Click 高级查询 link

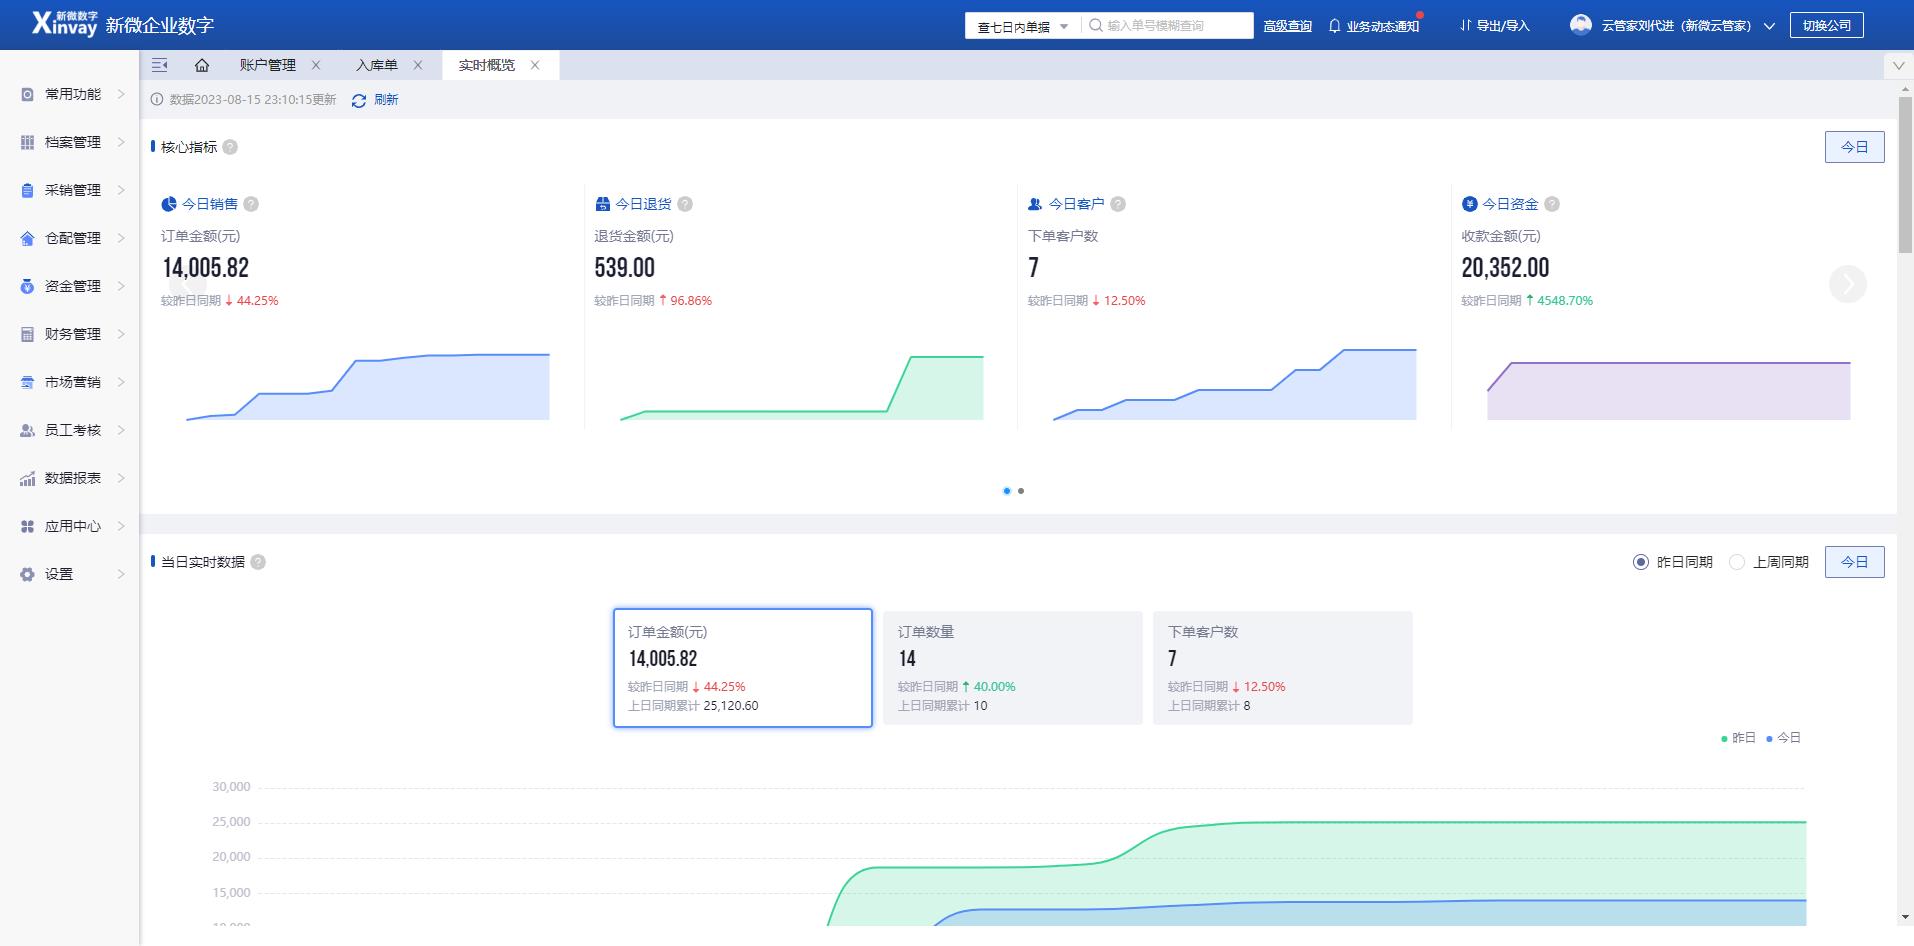pos(1287,26)
